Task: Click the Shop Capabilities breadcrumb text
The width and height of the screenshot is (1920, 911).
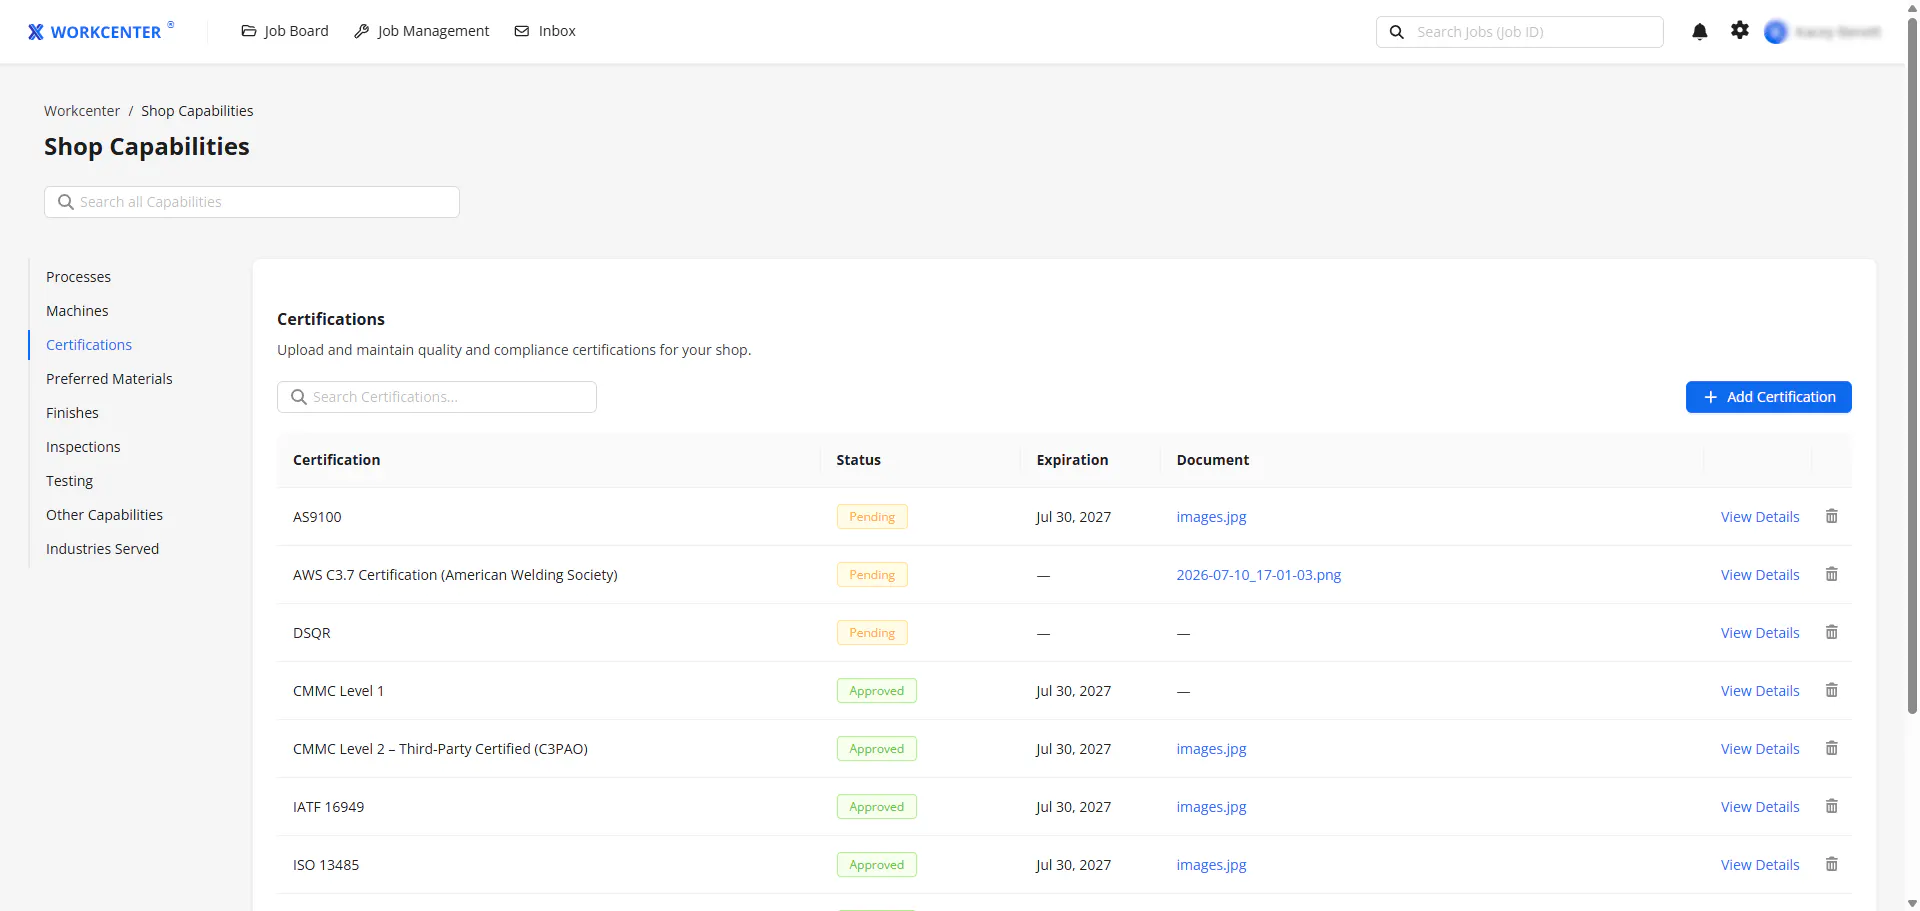Action: tap(197, 111)
